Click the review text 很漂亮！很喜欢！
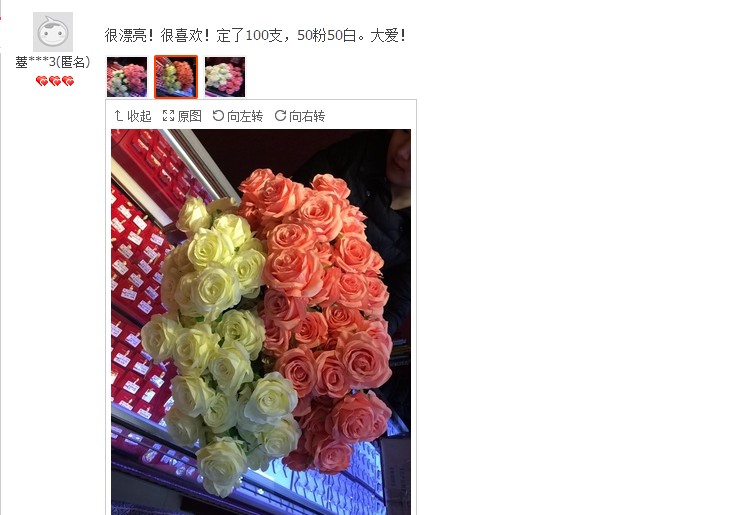The height and width of the screenshot is (515, 750). pos(157,35)
